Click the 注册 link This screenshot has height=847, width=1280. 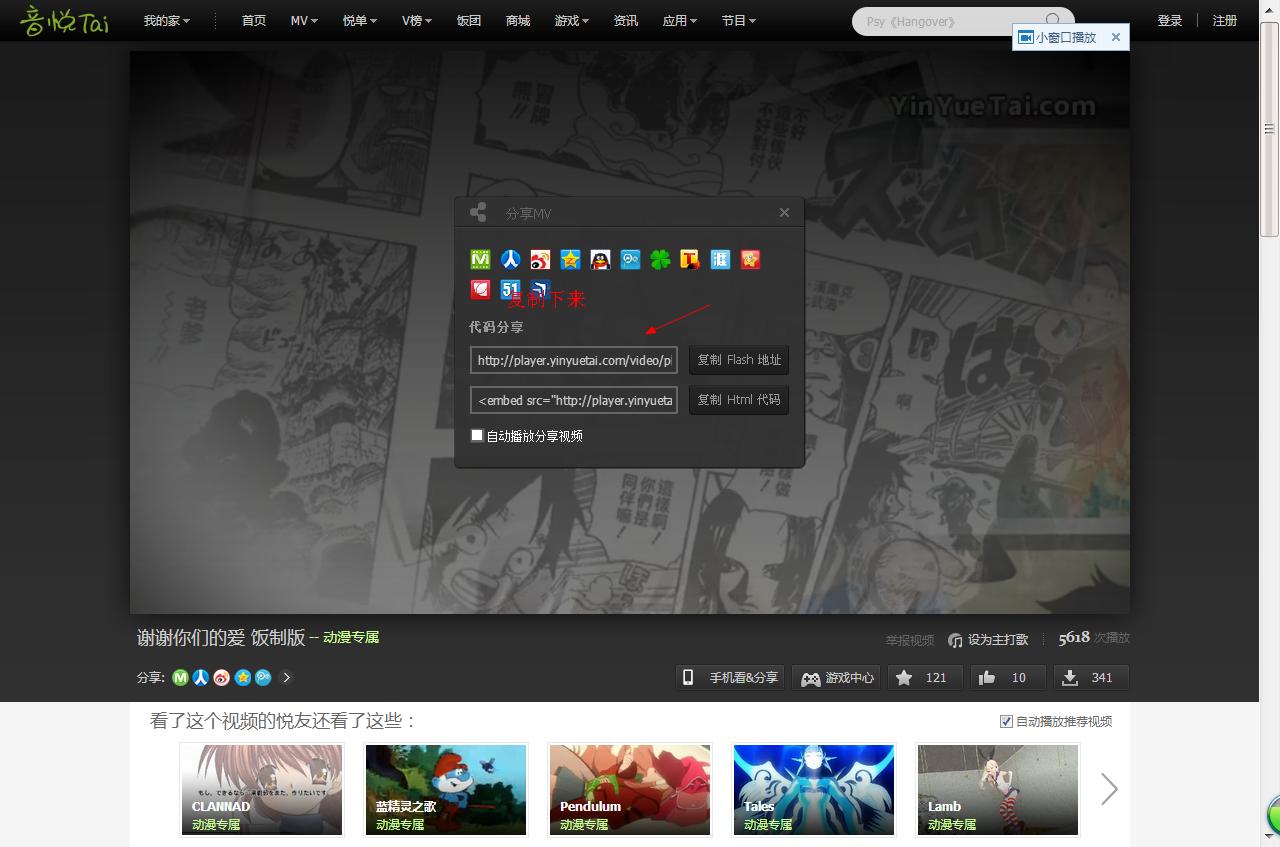coord(1225,20)
